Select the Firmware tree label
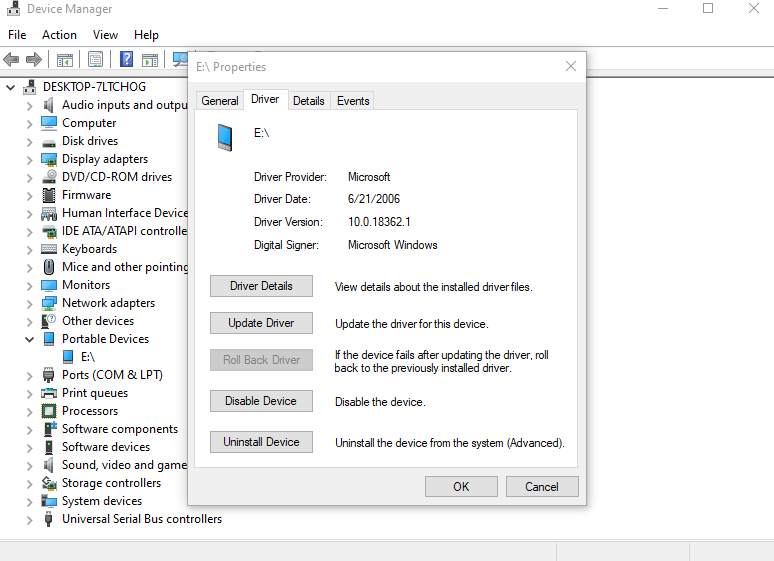The image size is (774, 561). coord(86,195)
